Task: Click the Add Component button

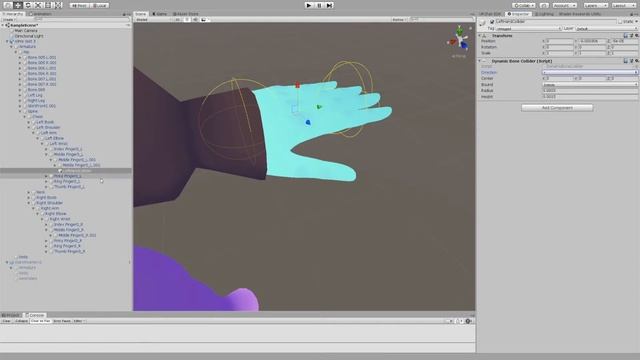Action: point(557,108)
